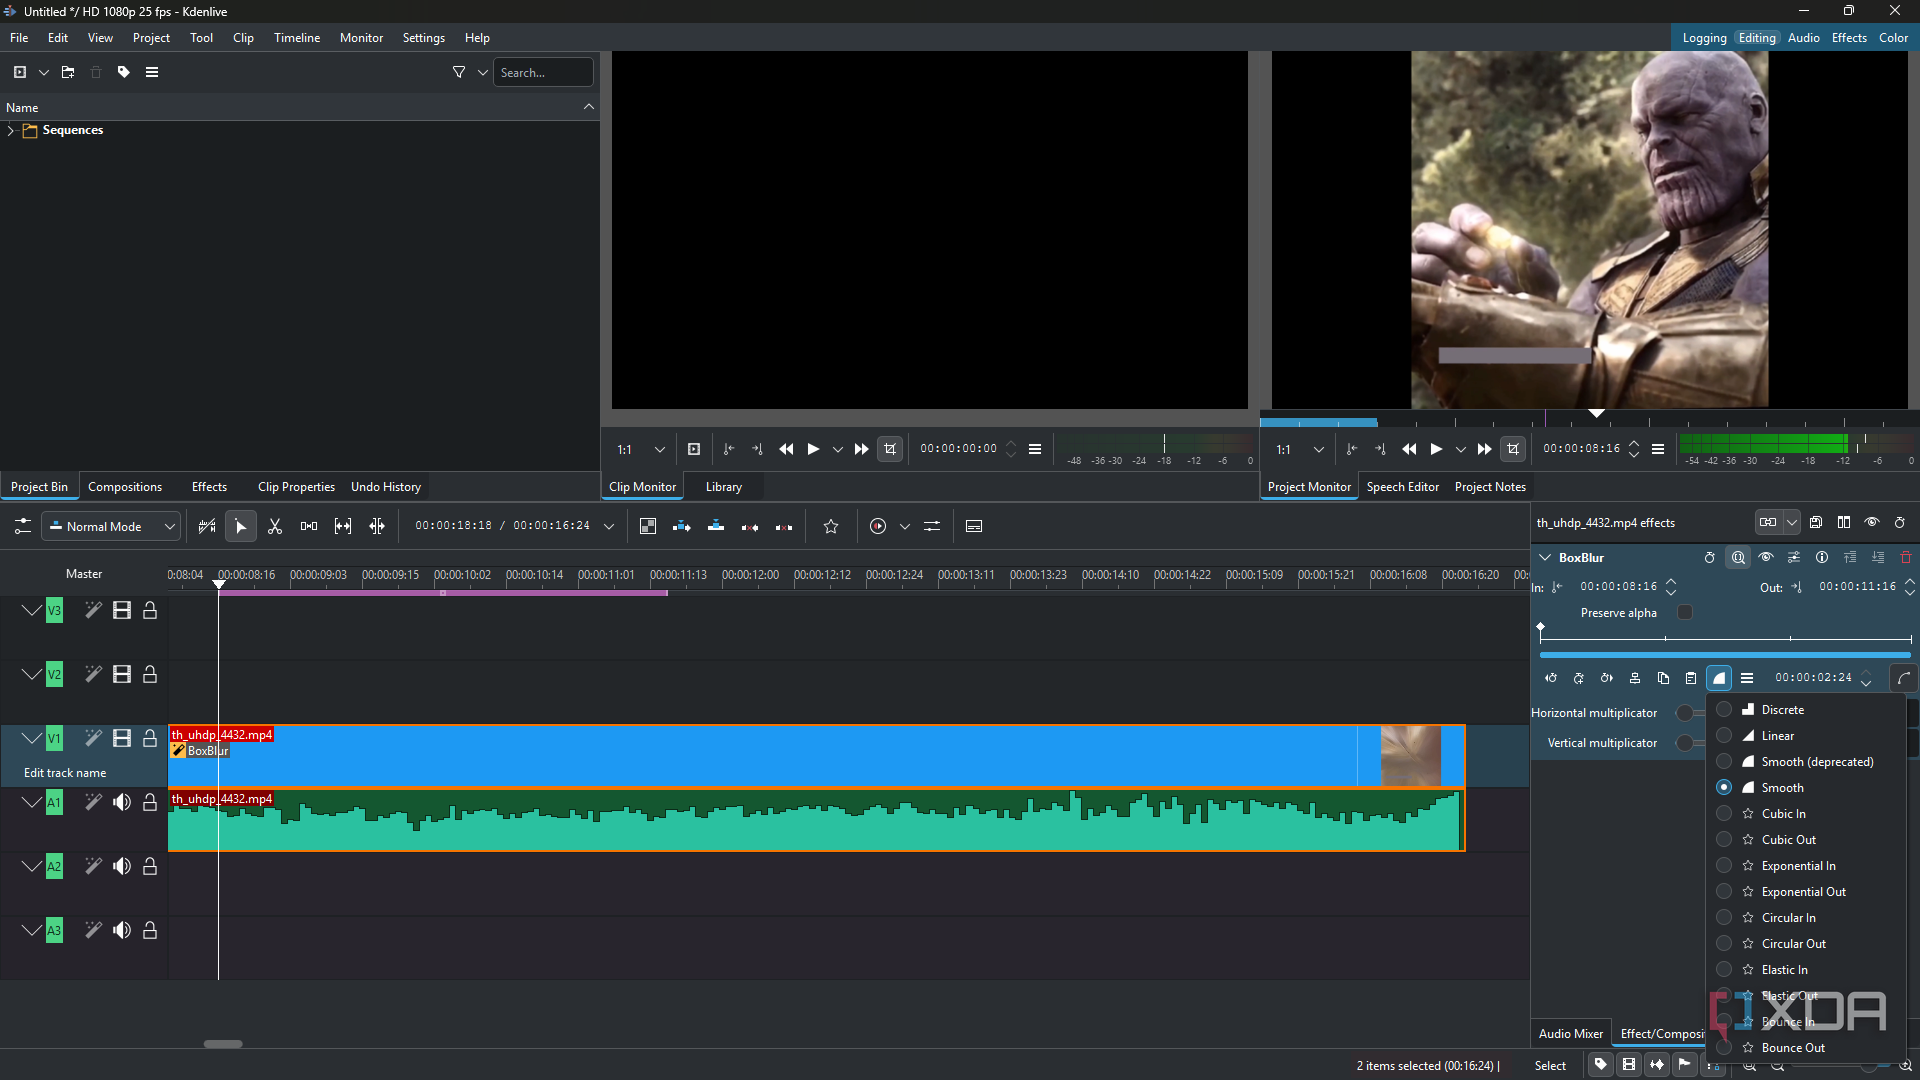Image resolution: width=1920 pixels, height=1080 pixels.
Task: Adjust Vertical multiplicator slider
Action: [x=1692, y=743]
